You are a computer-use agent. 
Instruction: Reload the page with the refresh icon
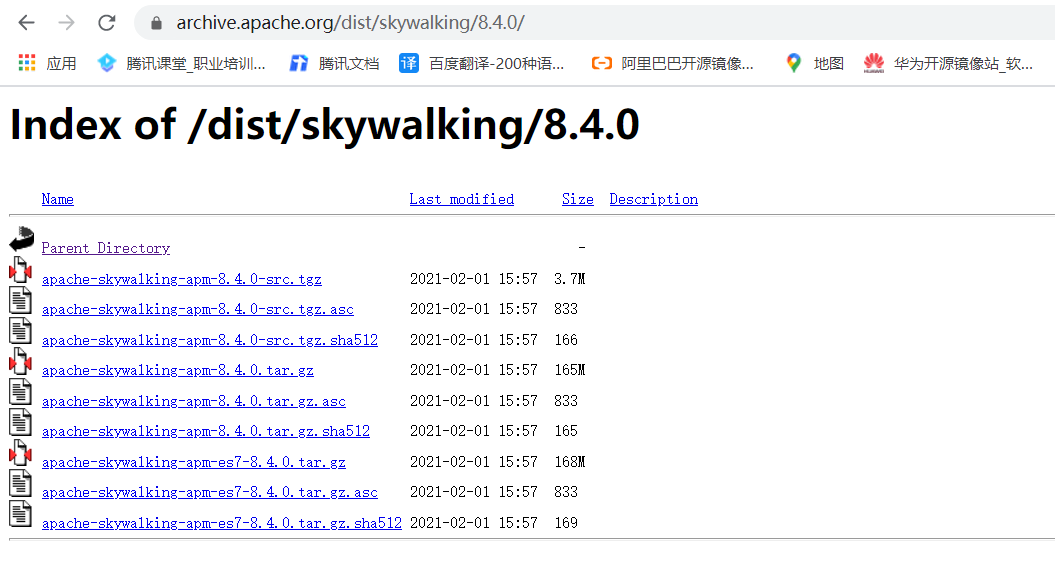pyautogui.click(x=107, y=23)
